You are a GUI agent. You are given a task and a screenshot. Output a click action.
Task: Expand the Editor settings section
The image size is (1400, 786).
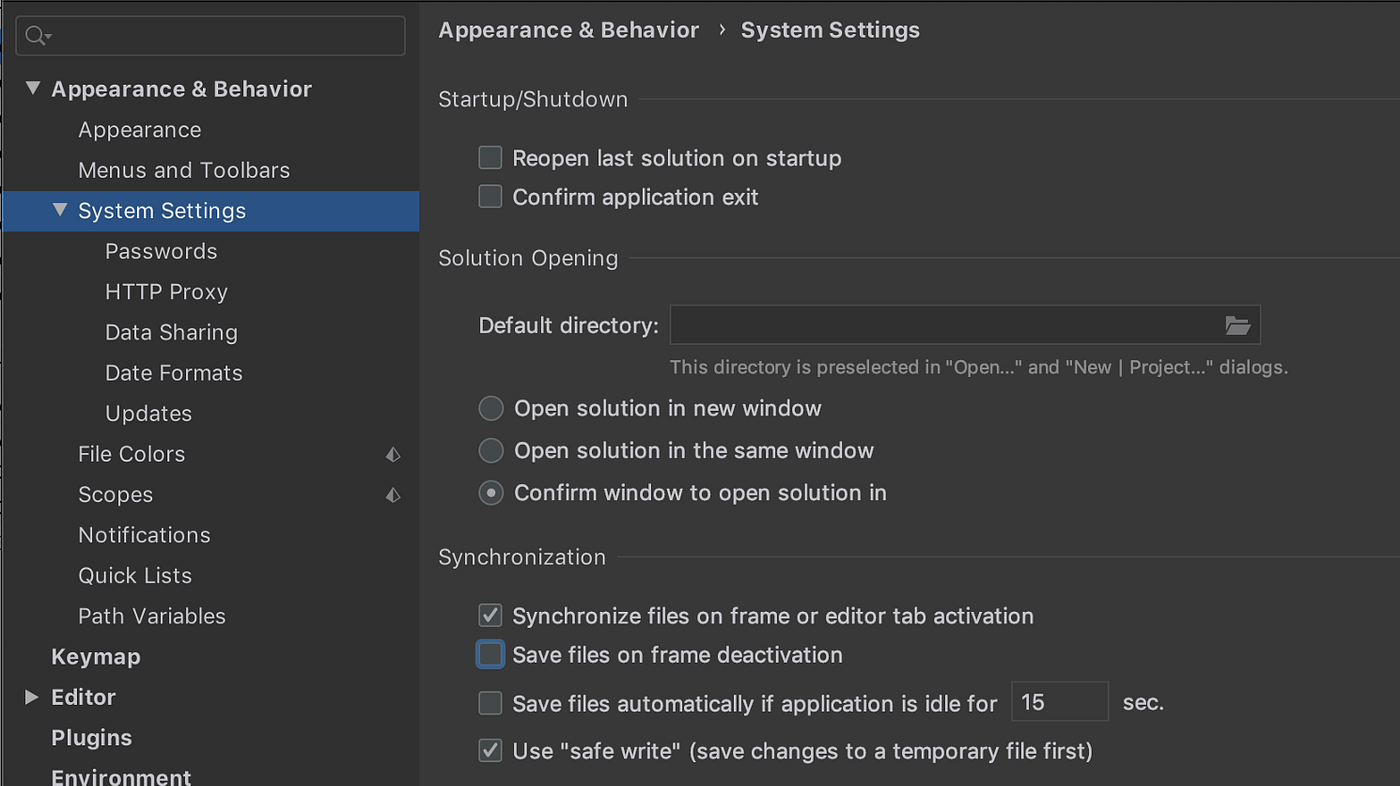(32, 697)
